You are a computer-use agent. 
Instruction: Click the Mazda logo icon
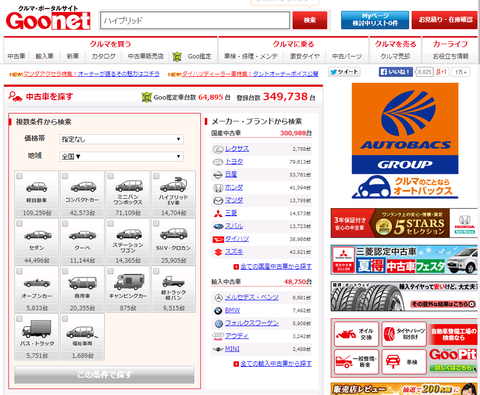tap(218, 200)
